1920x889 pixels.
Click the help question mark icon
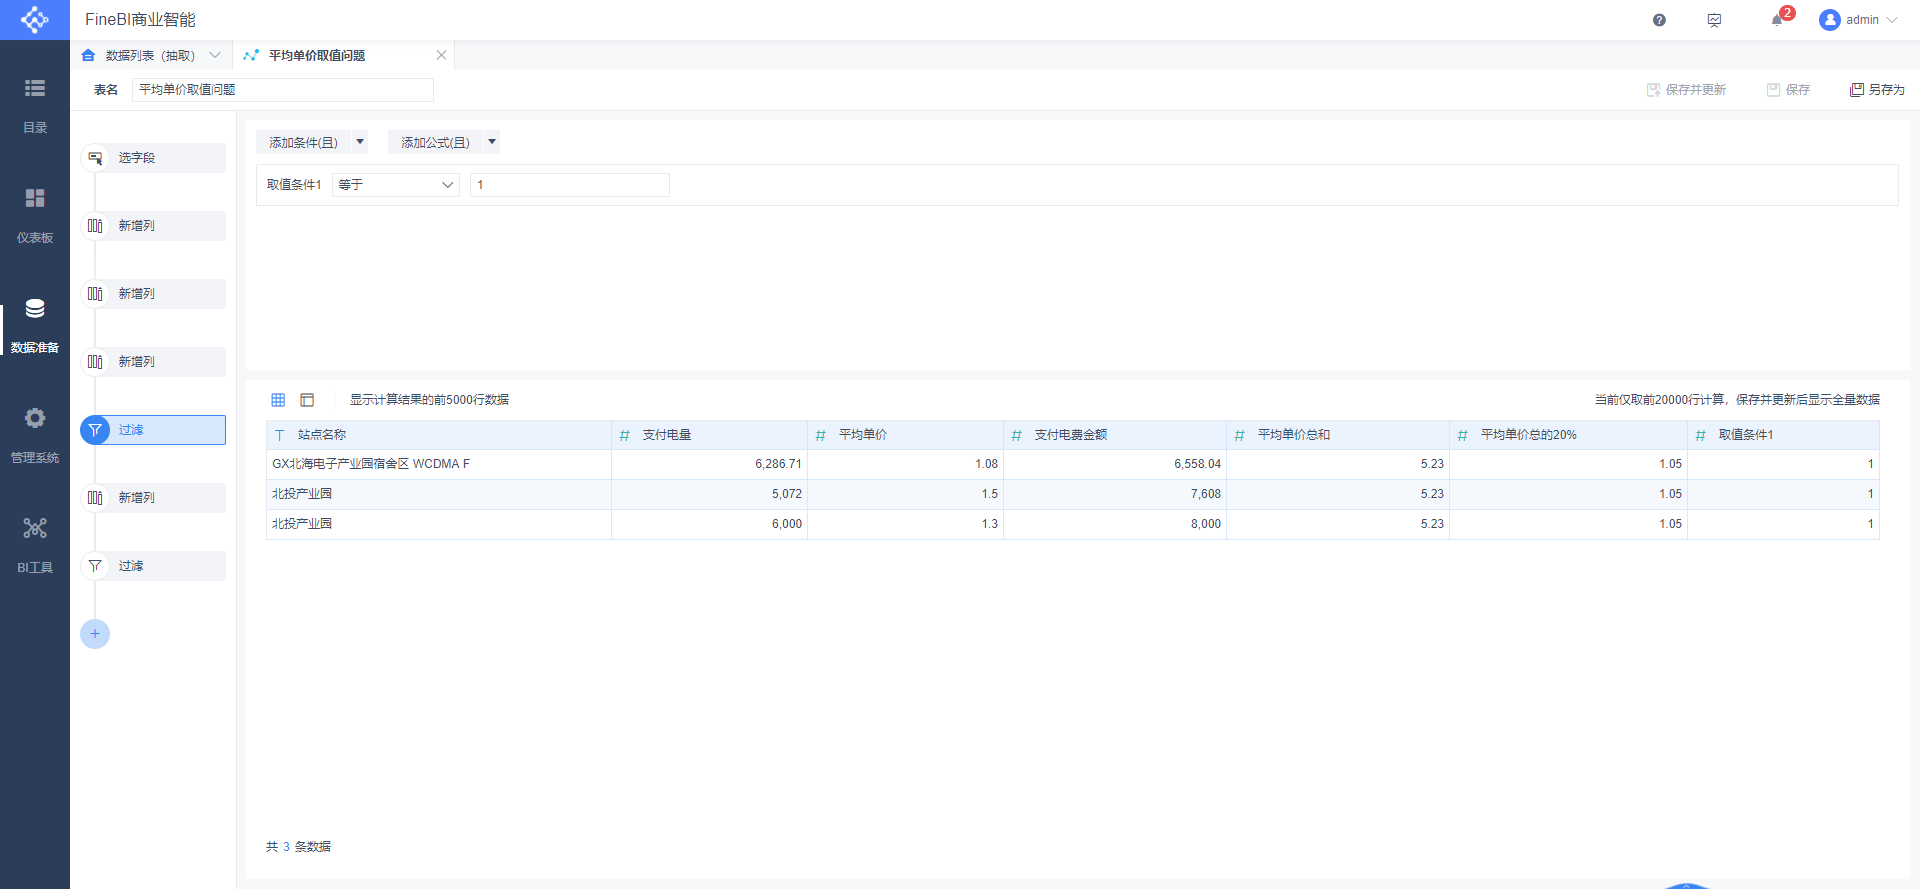(x=1659, y=20)
